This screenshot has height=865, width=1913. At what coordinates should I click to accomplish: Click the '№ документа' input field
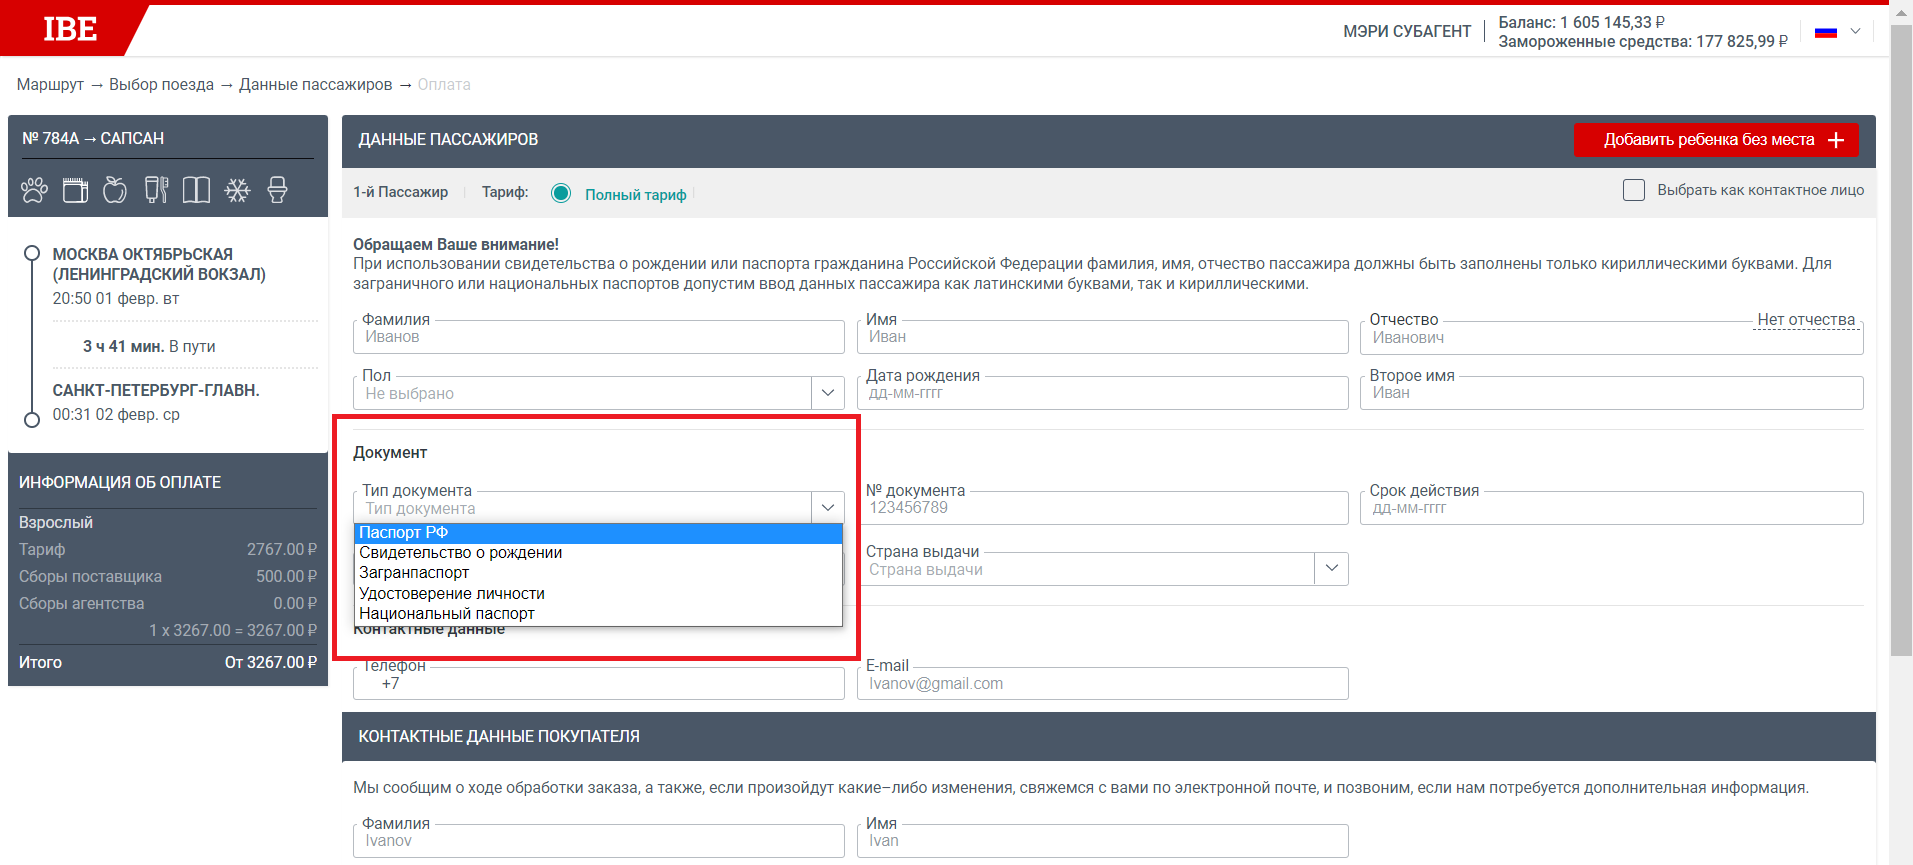1101,508
